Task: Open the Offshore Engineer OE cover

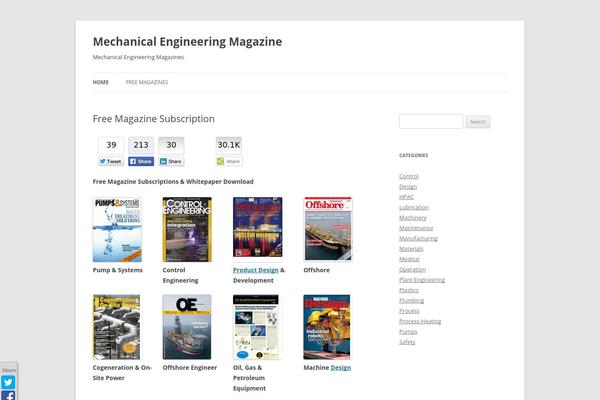Action: [x=187, y=327]
